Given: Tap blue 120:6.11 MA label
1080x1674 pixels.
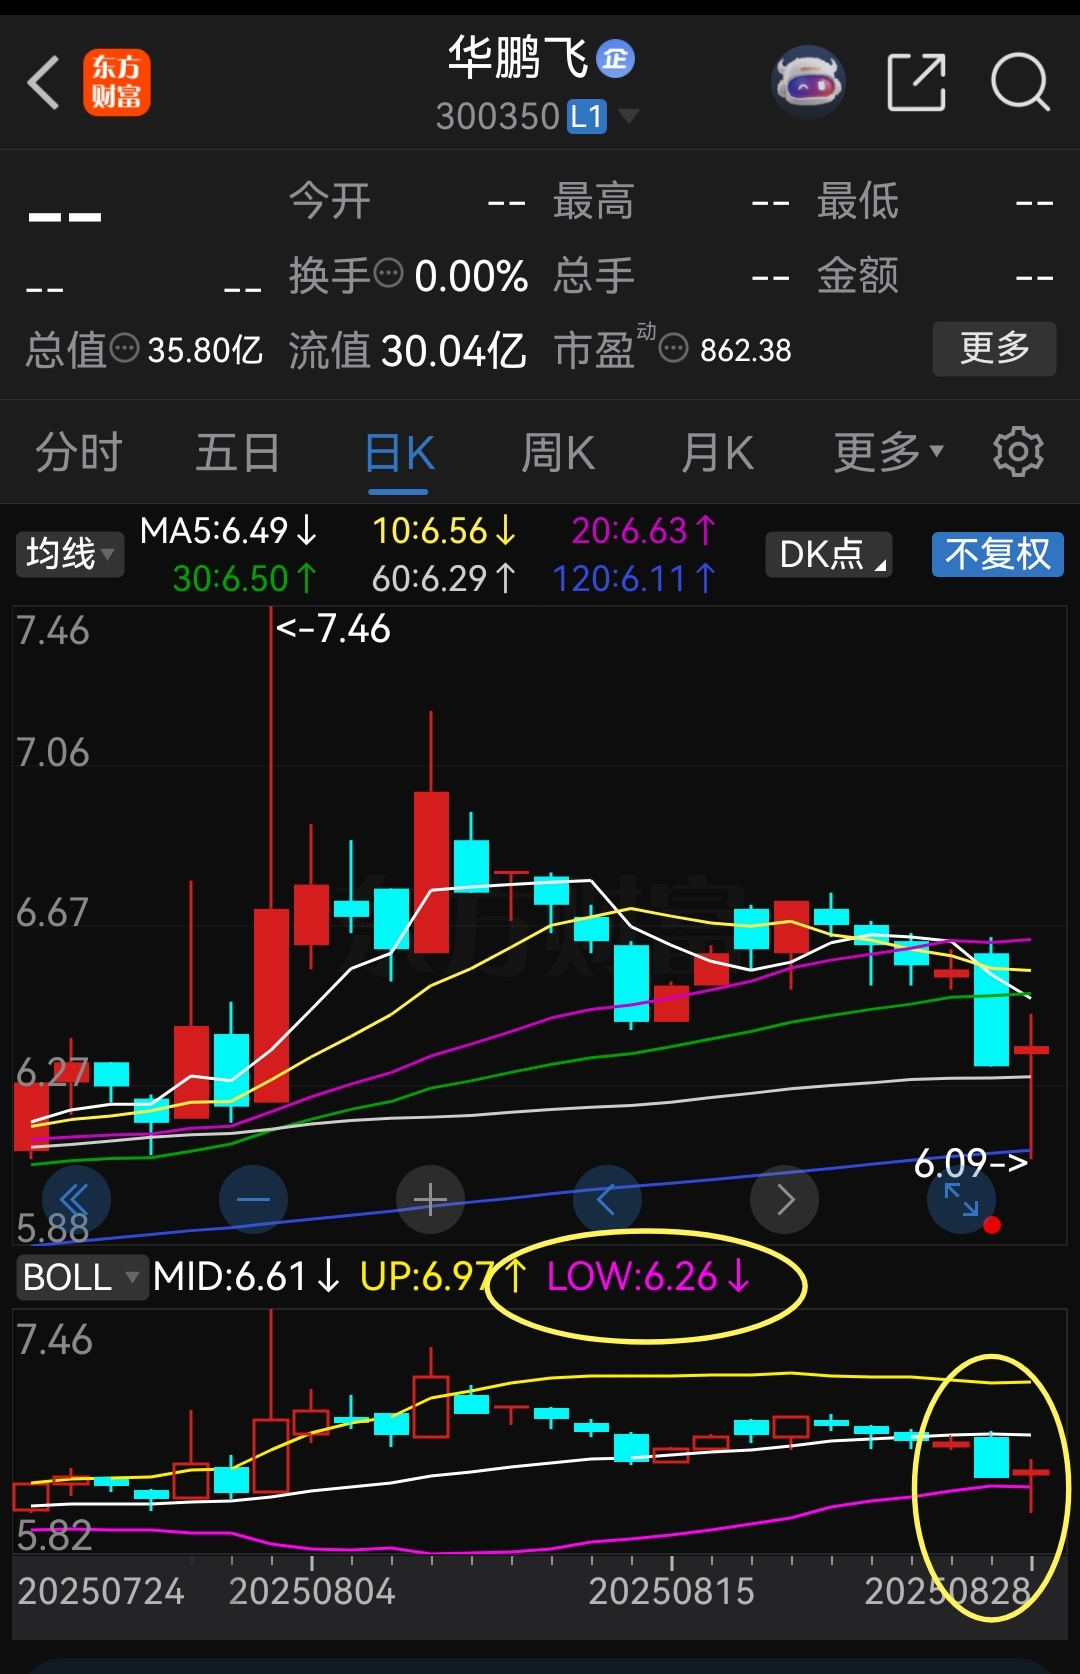Looking at the screenshot, I should point(634,578).
